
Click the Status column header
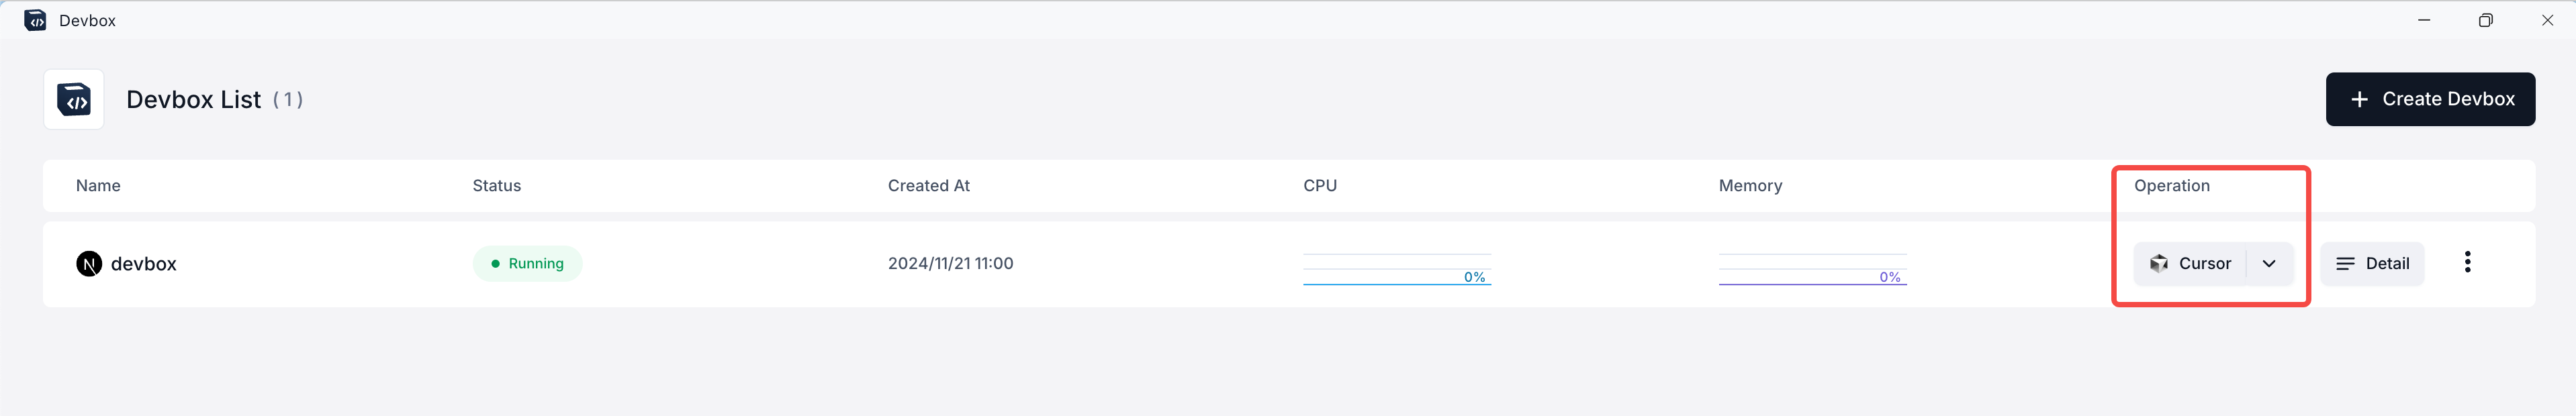click(496, 186)
